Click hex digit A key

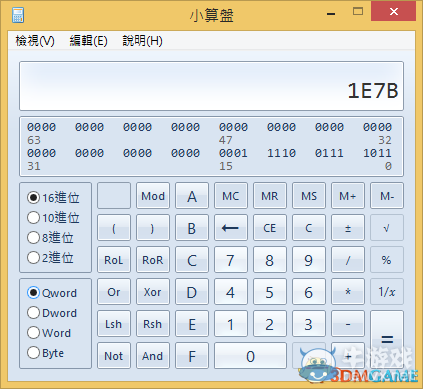click(192, 196)
